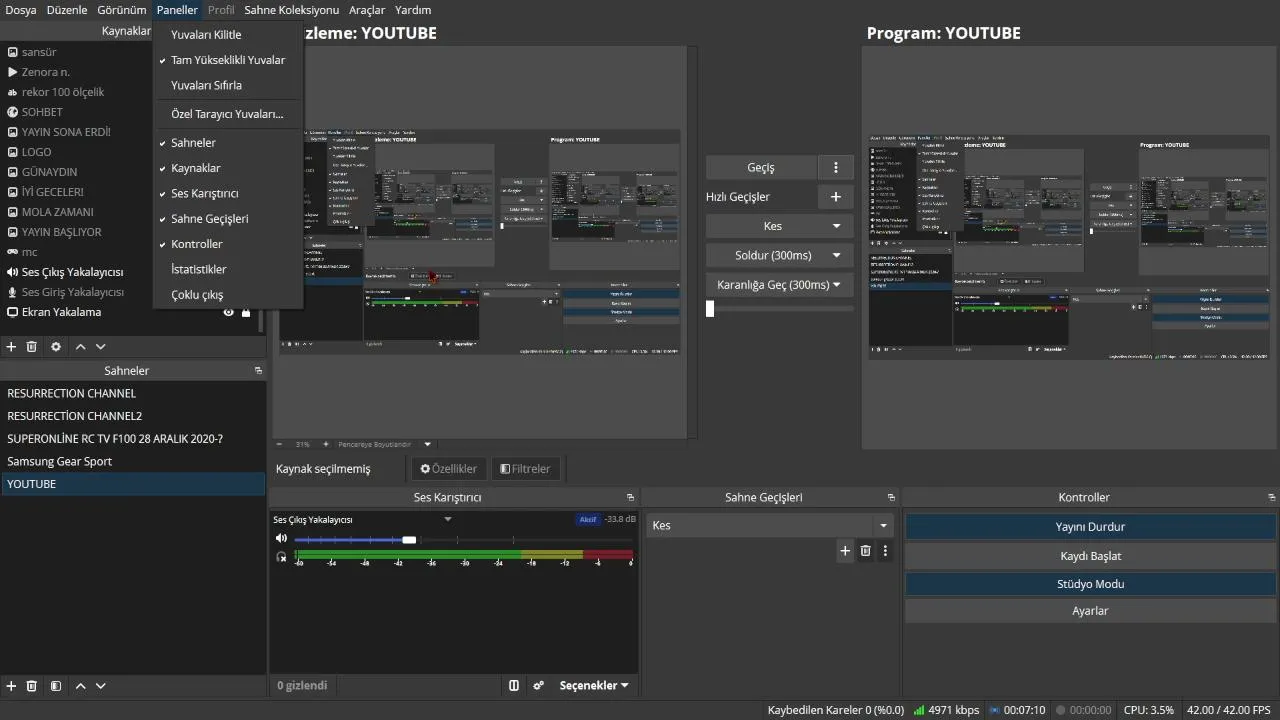The width and height of the screenshot is (1280, 720).
Task: Zoom in the preview with the plus icon
Action: [325, 444]
